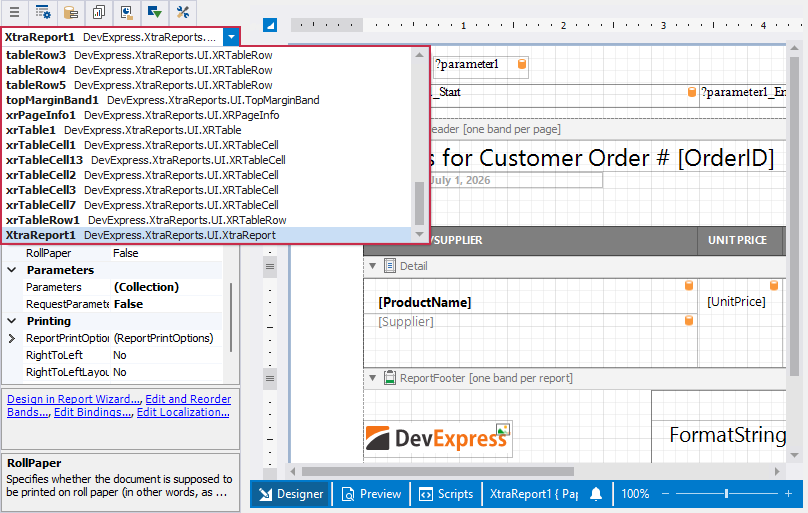This screenshot has width=808, height=513.
Task: Select highlighted XtraReport1 XtraReport list entry
Action: 208,235
